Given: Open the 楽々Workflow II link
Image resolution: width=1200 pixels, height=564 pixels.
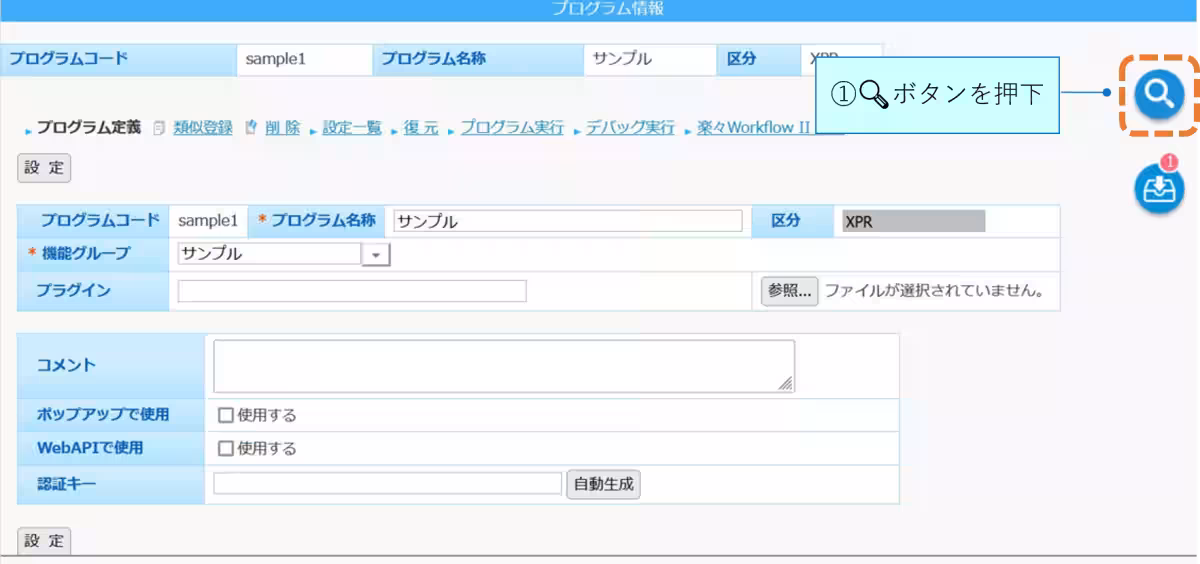Looking at the screenshot, I should (754, 128).
